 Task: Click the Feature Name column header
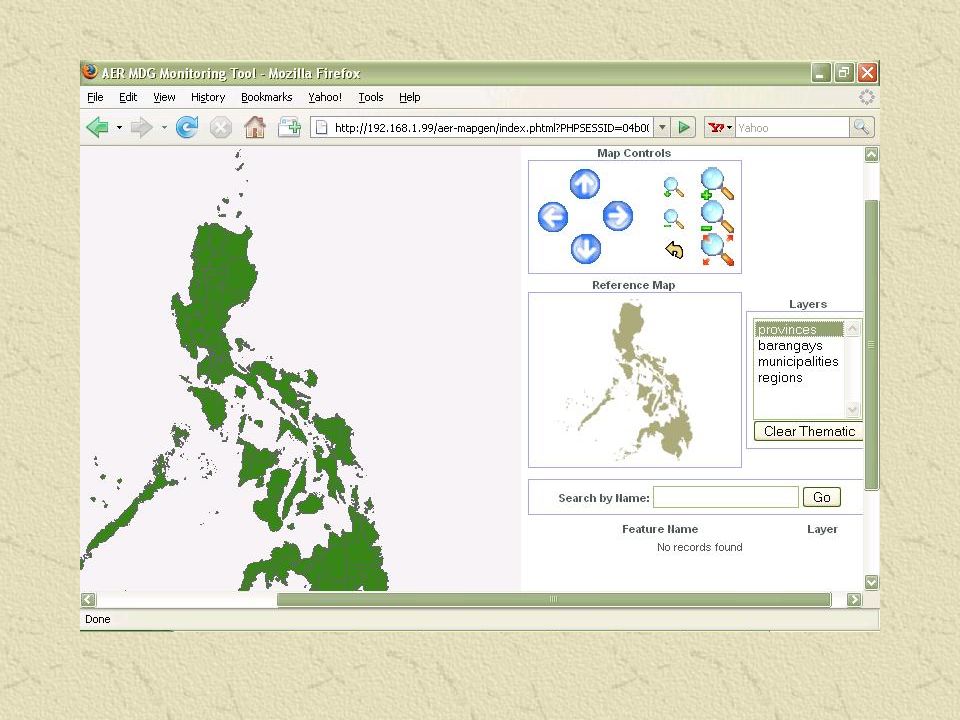660,529
